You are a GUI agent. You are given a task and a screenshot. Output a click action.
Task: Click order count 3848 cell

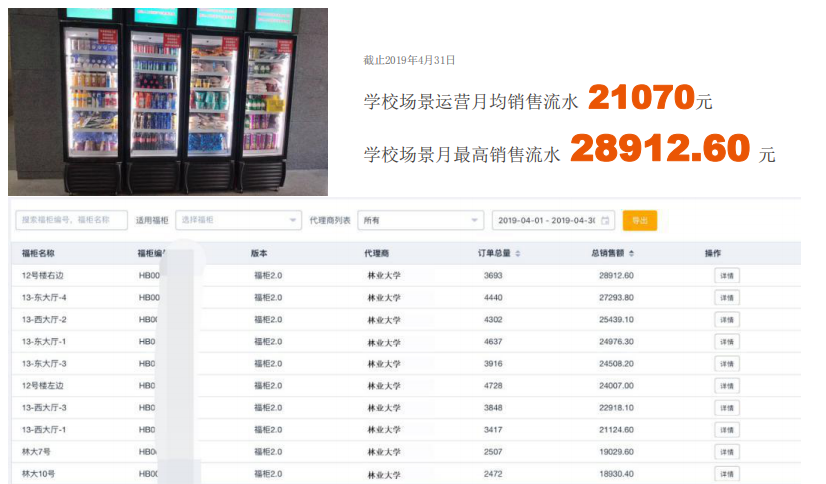(x=493, y=408)
